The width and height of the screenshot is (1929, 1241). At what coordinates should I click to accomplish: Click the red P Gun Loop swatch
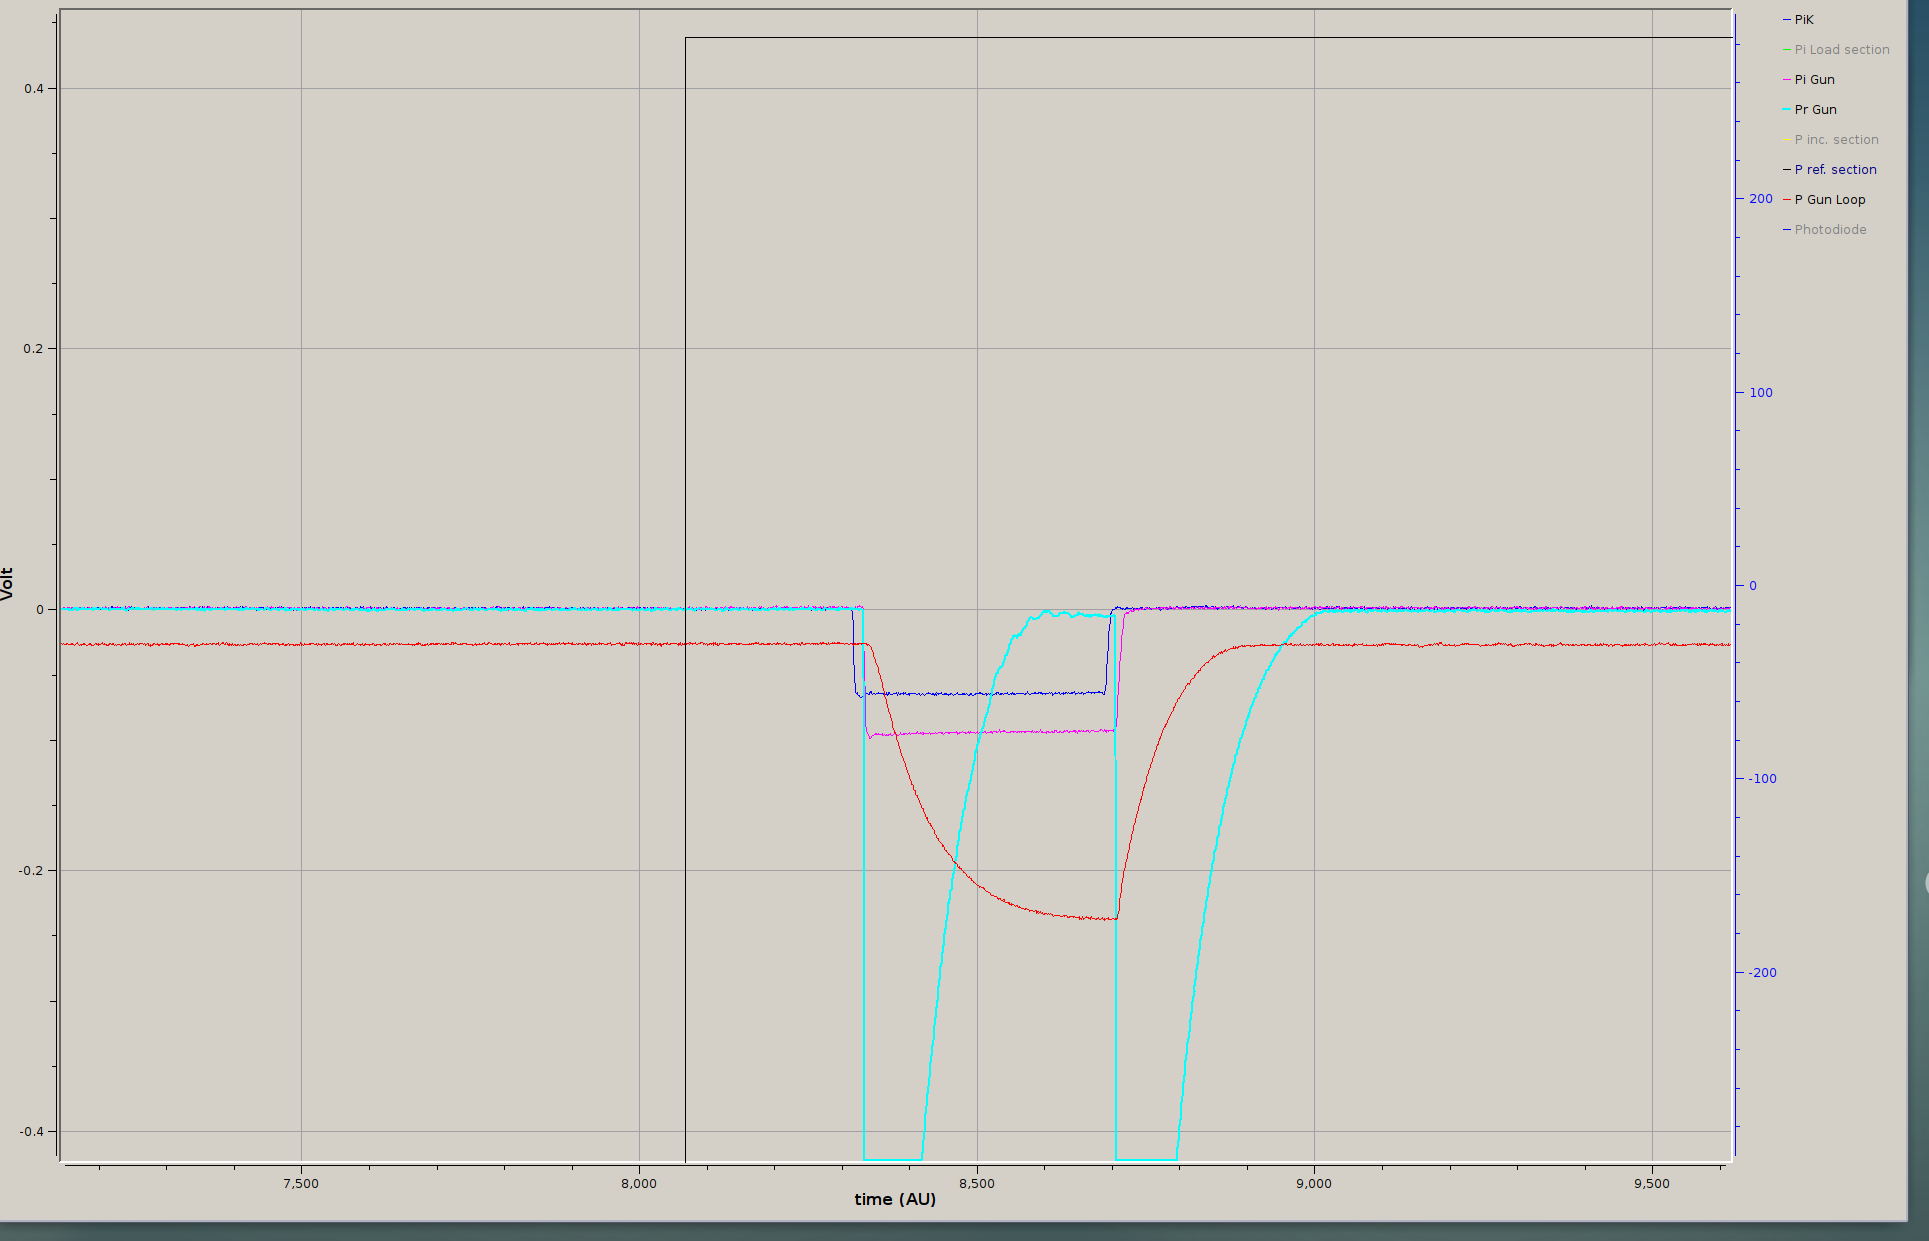tap(1787, 200)
